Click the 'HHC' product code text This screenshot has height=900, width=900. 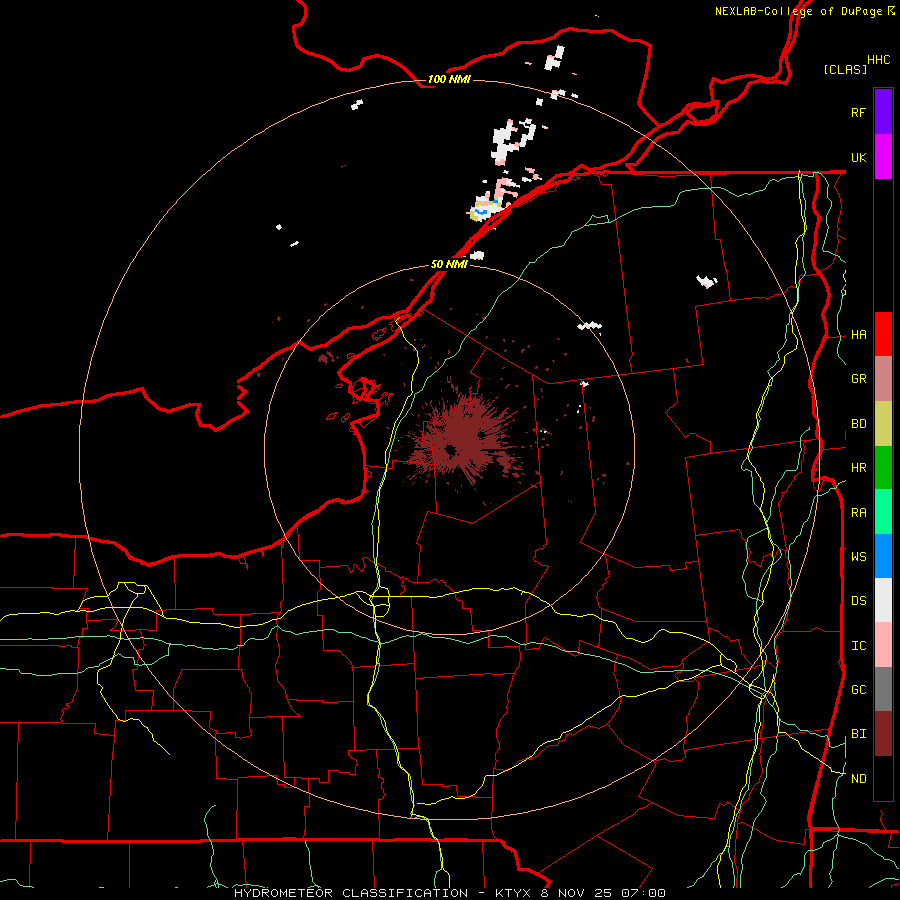point(879,60)
